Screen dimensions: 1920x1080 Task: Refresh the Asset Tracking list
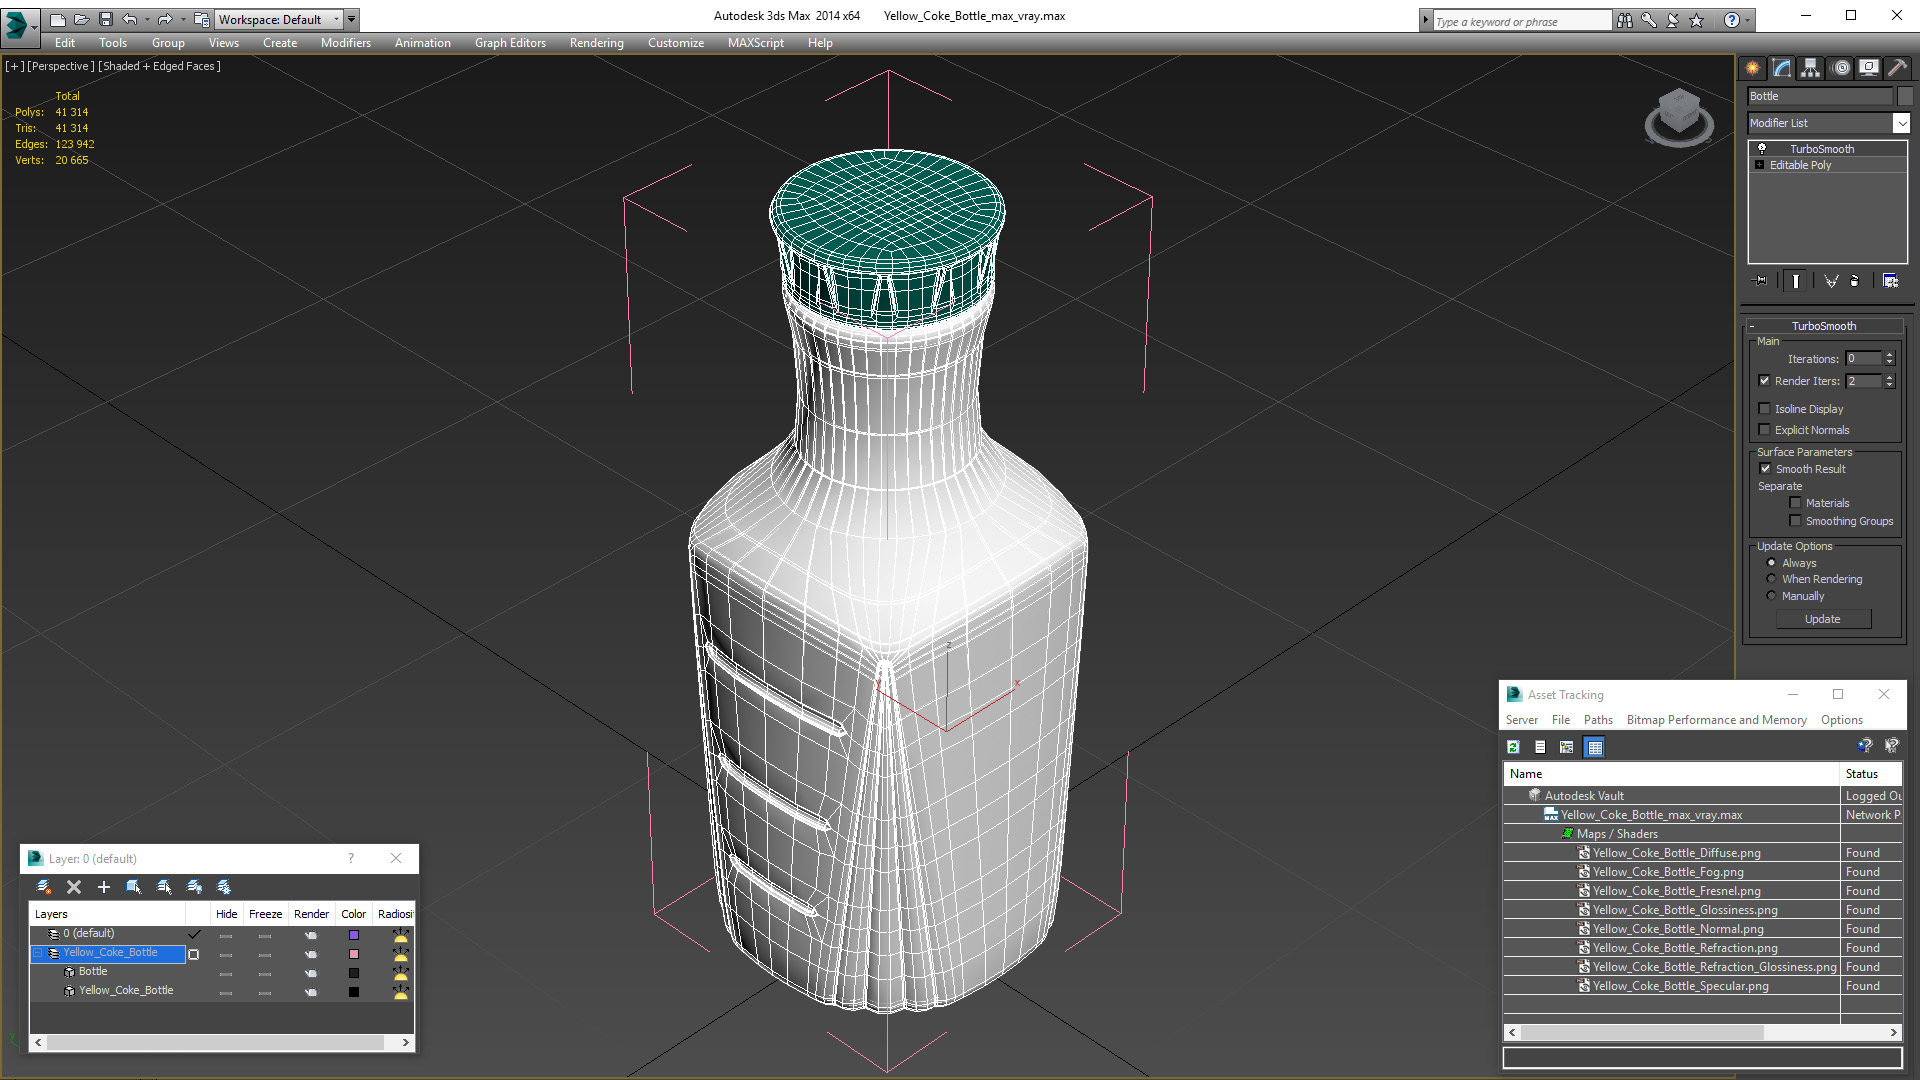1514,747
